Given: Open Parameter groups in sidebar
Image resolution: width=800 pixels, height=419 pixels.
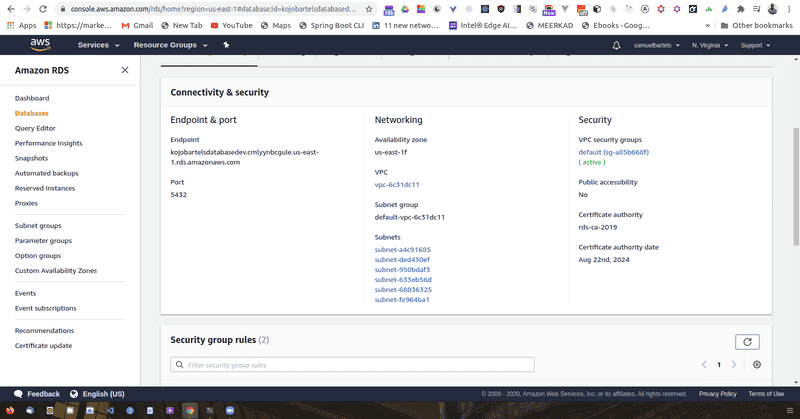Looking at the screenshot, I should point(43,241).
